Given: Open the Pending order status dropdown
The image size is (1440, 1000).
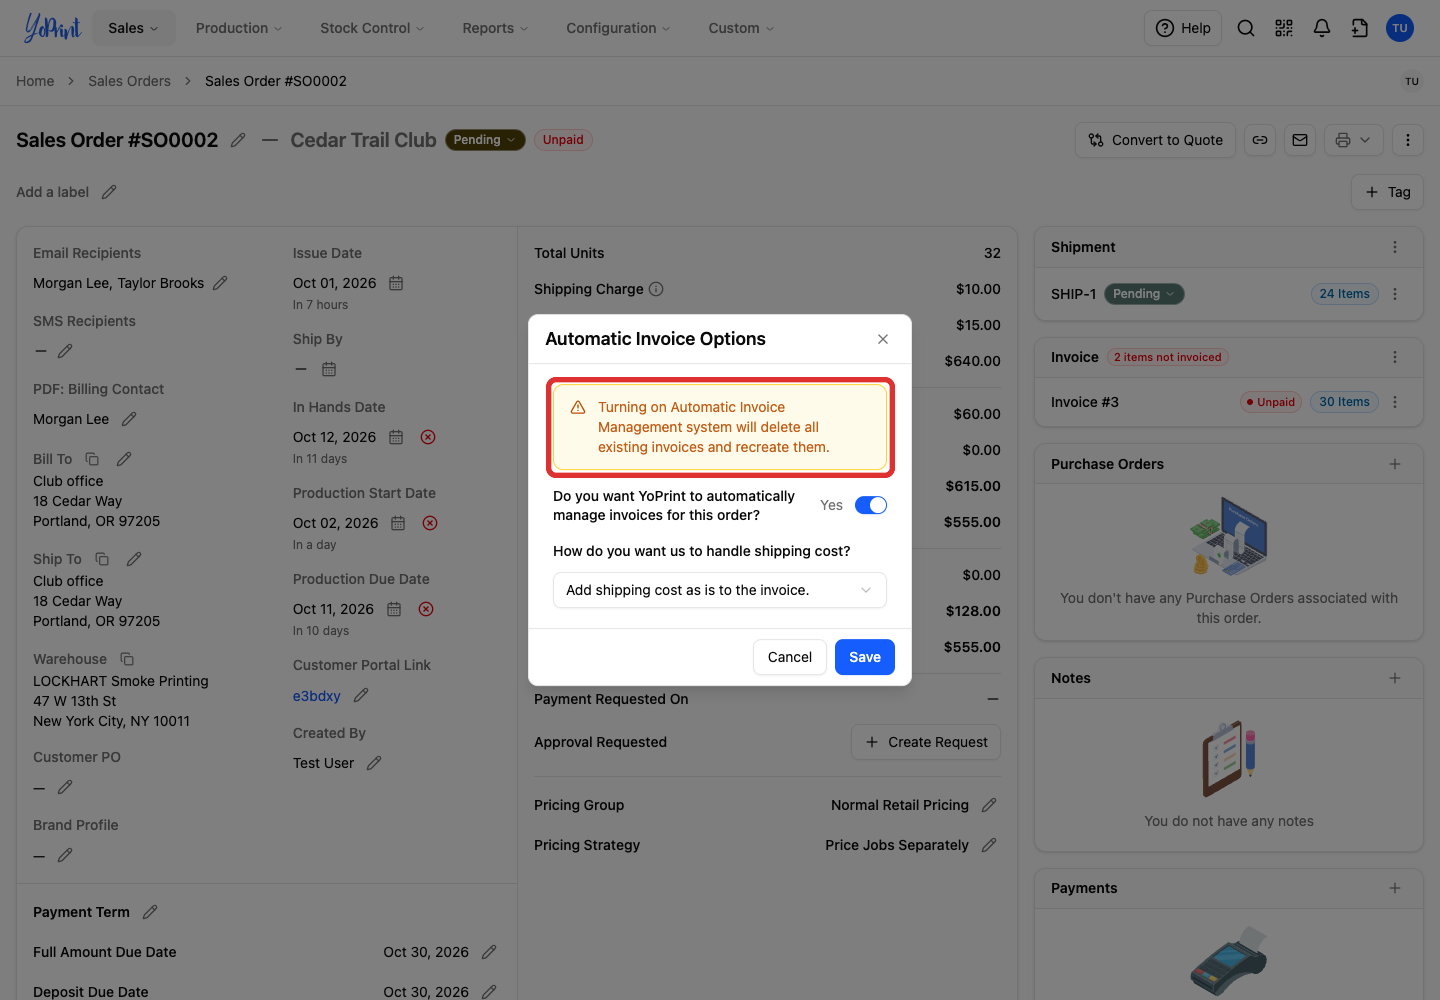Looking at the screenshot, I should click(485, 140).
